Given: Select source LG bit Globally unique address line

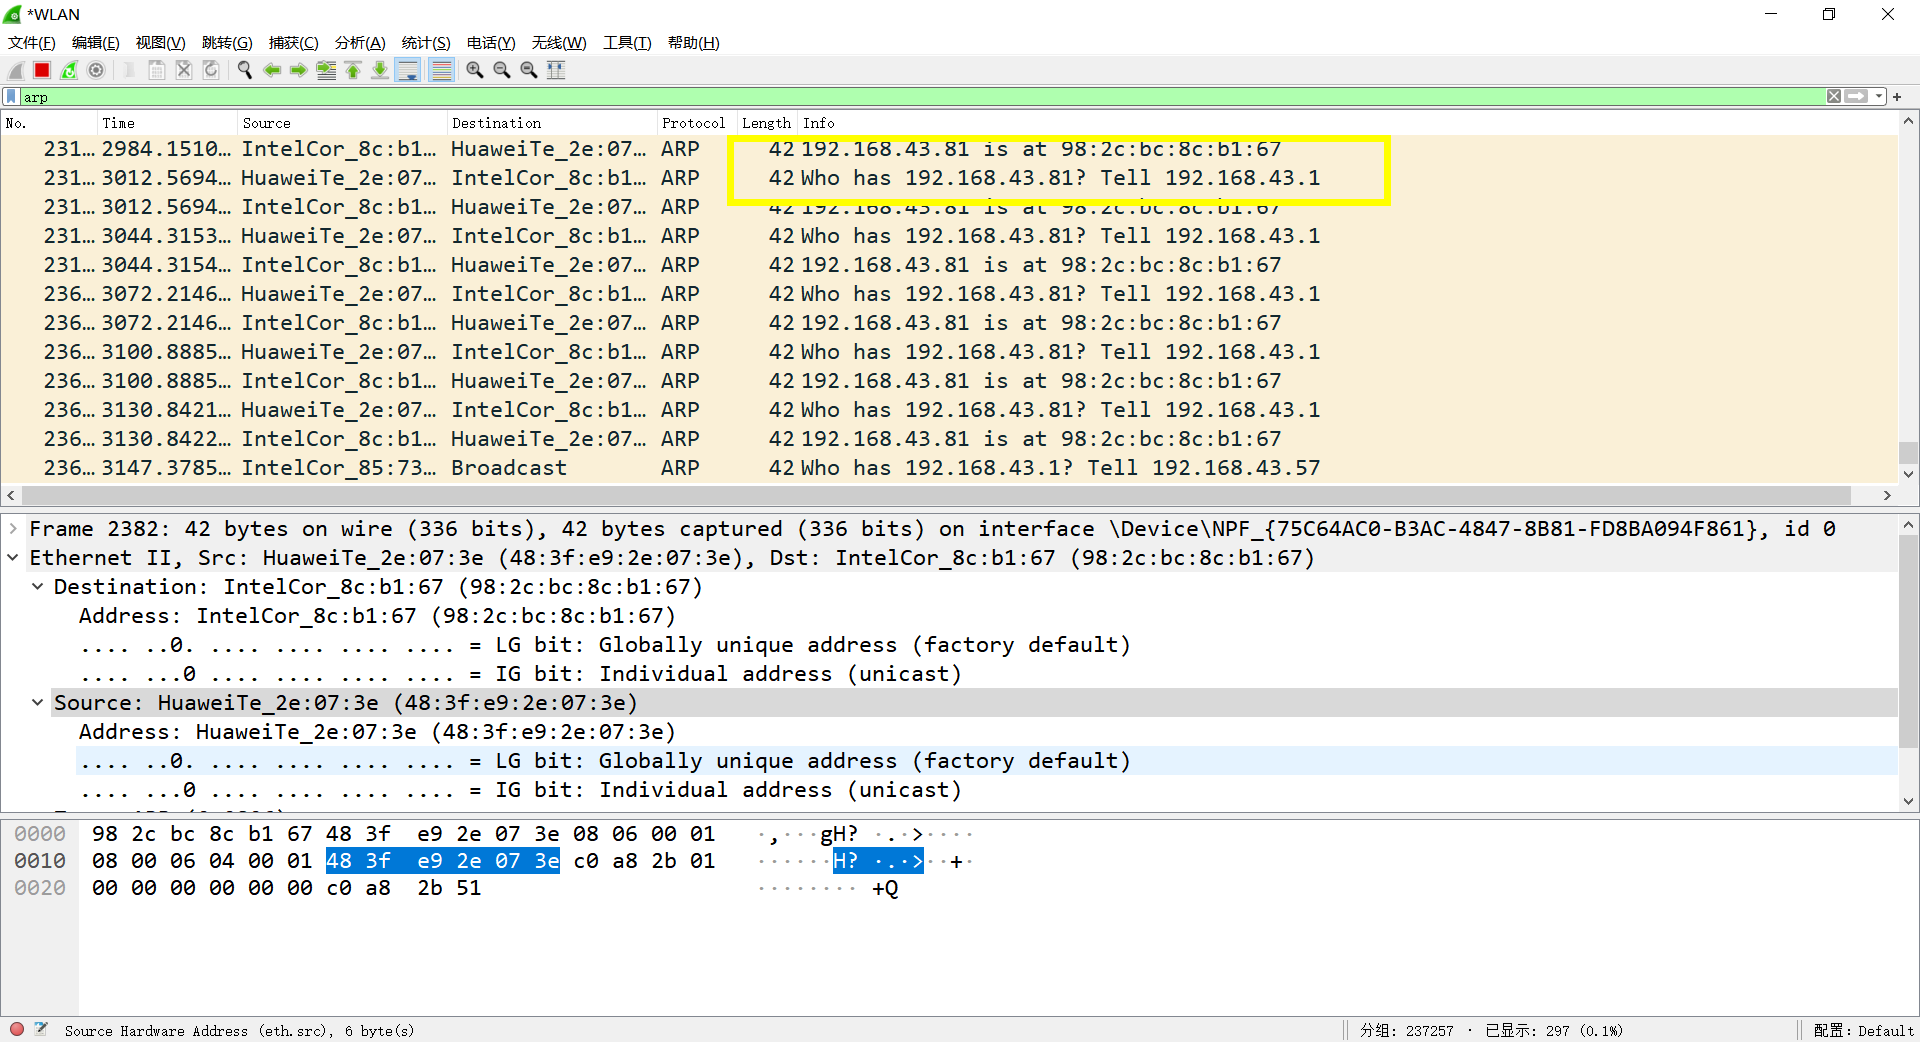Looking at the screenshot, I should [986, 761].
